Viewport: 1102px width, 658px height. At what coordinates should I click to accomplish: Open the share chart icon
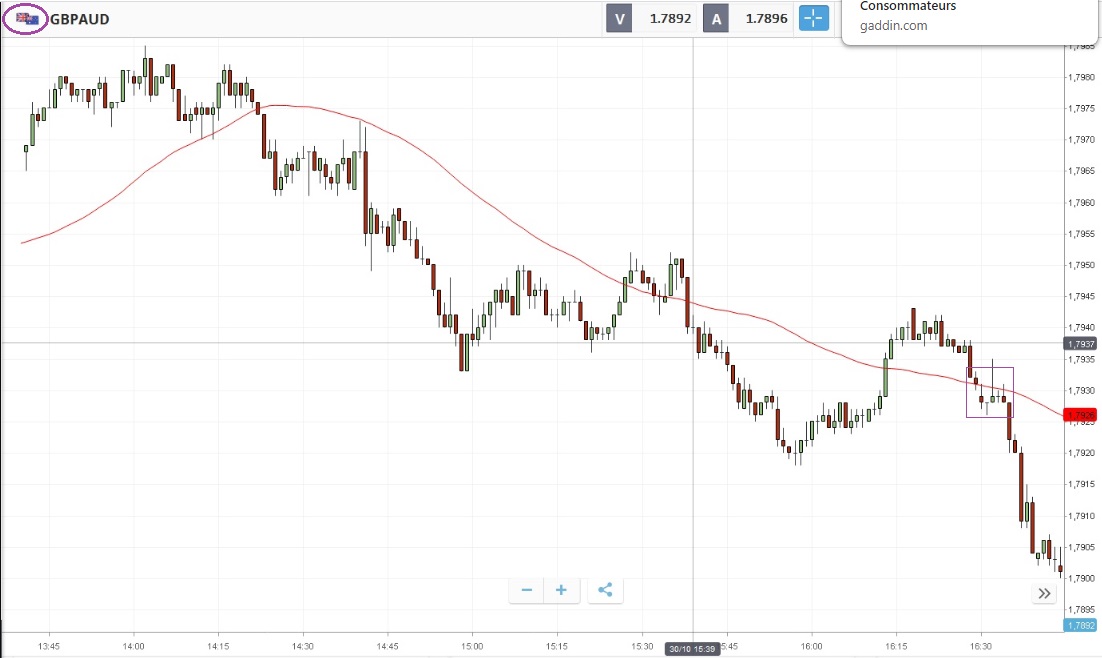[x=604, y=590]
